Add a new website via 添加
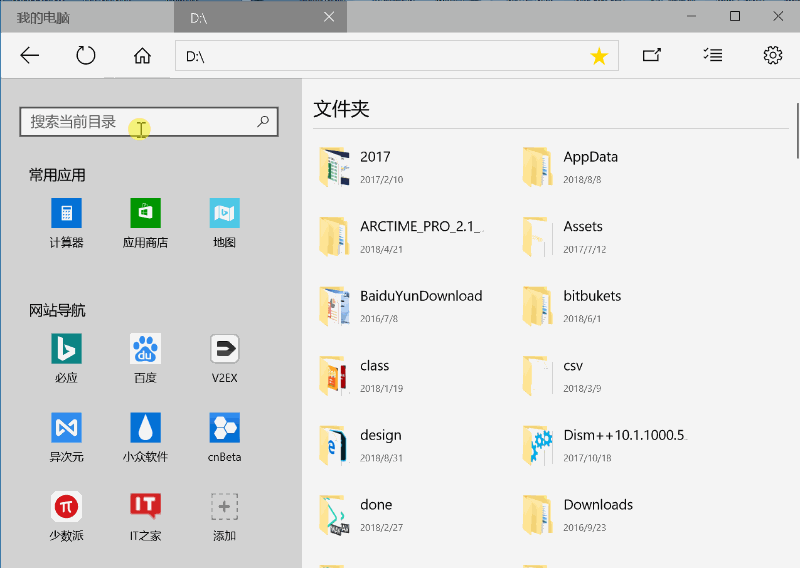 coord(224,516)
